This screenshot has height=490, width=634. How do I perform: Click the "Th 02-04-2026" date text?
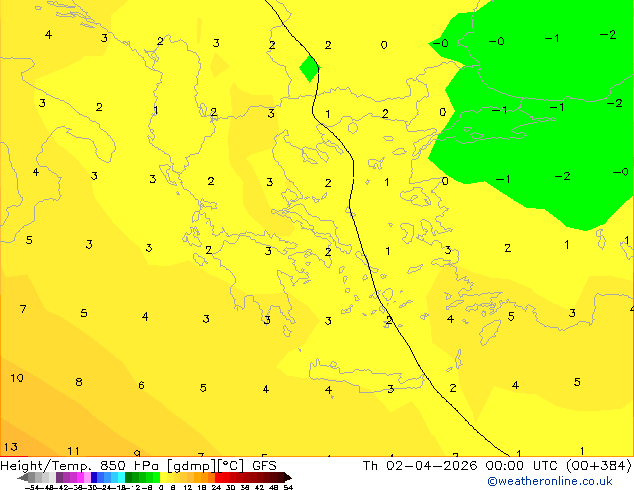click(420, 466)
